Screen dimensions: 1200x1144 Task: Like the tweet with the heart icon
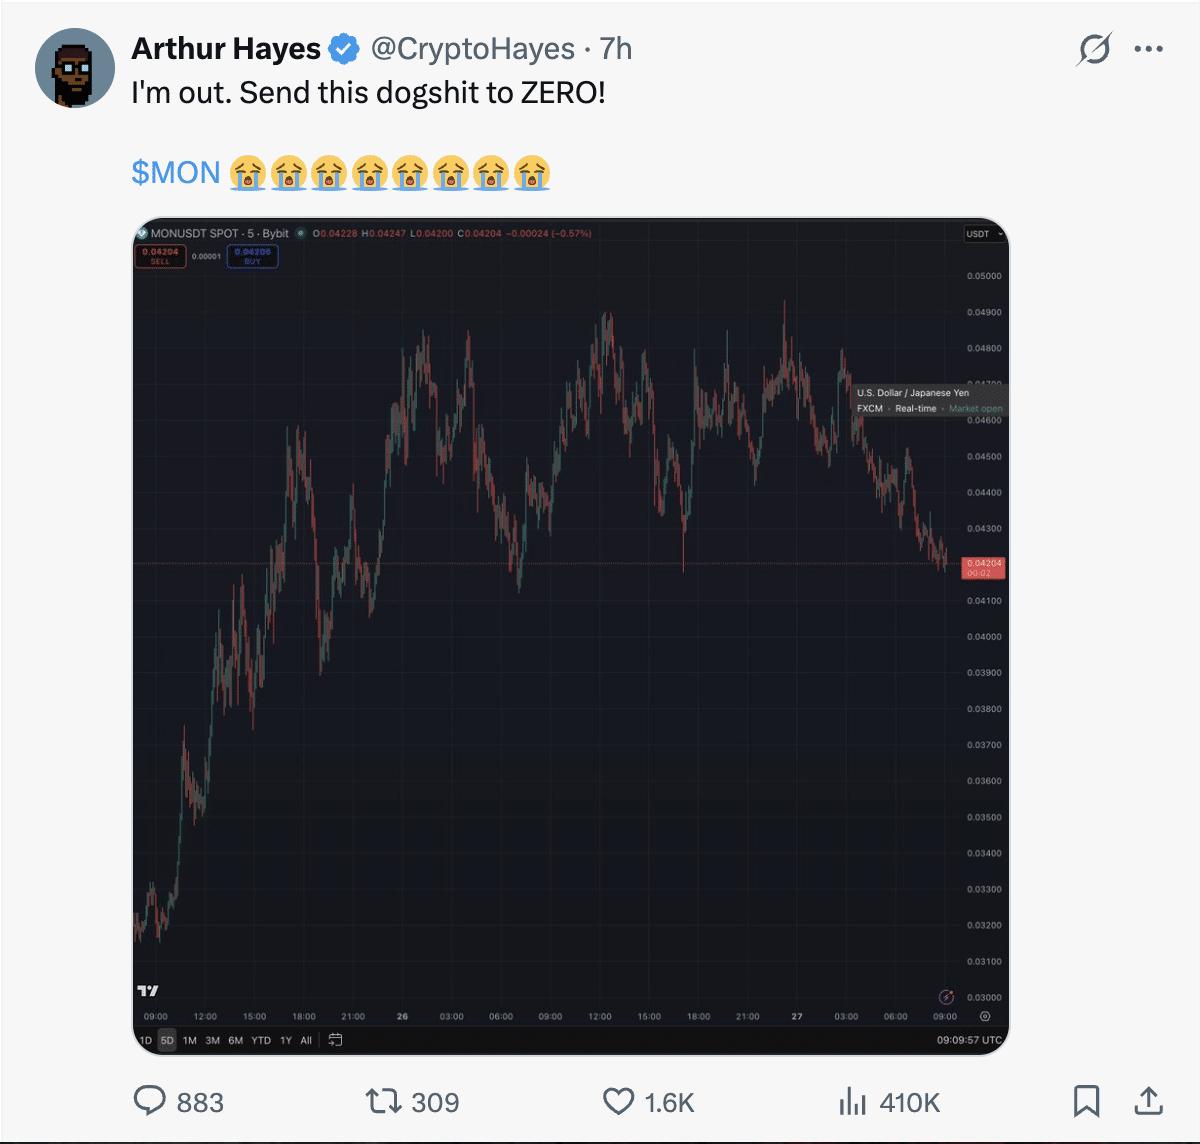coord(619,1101)
